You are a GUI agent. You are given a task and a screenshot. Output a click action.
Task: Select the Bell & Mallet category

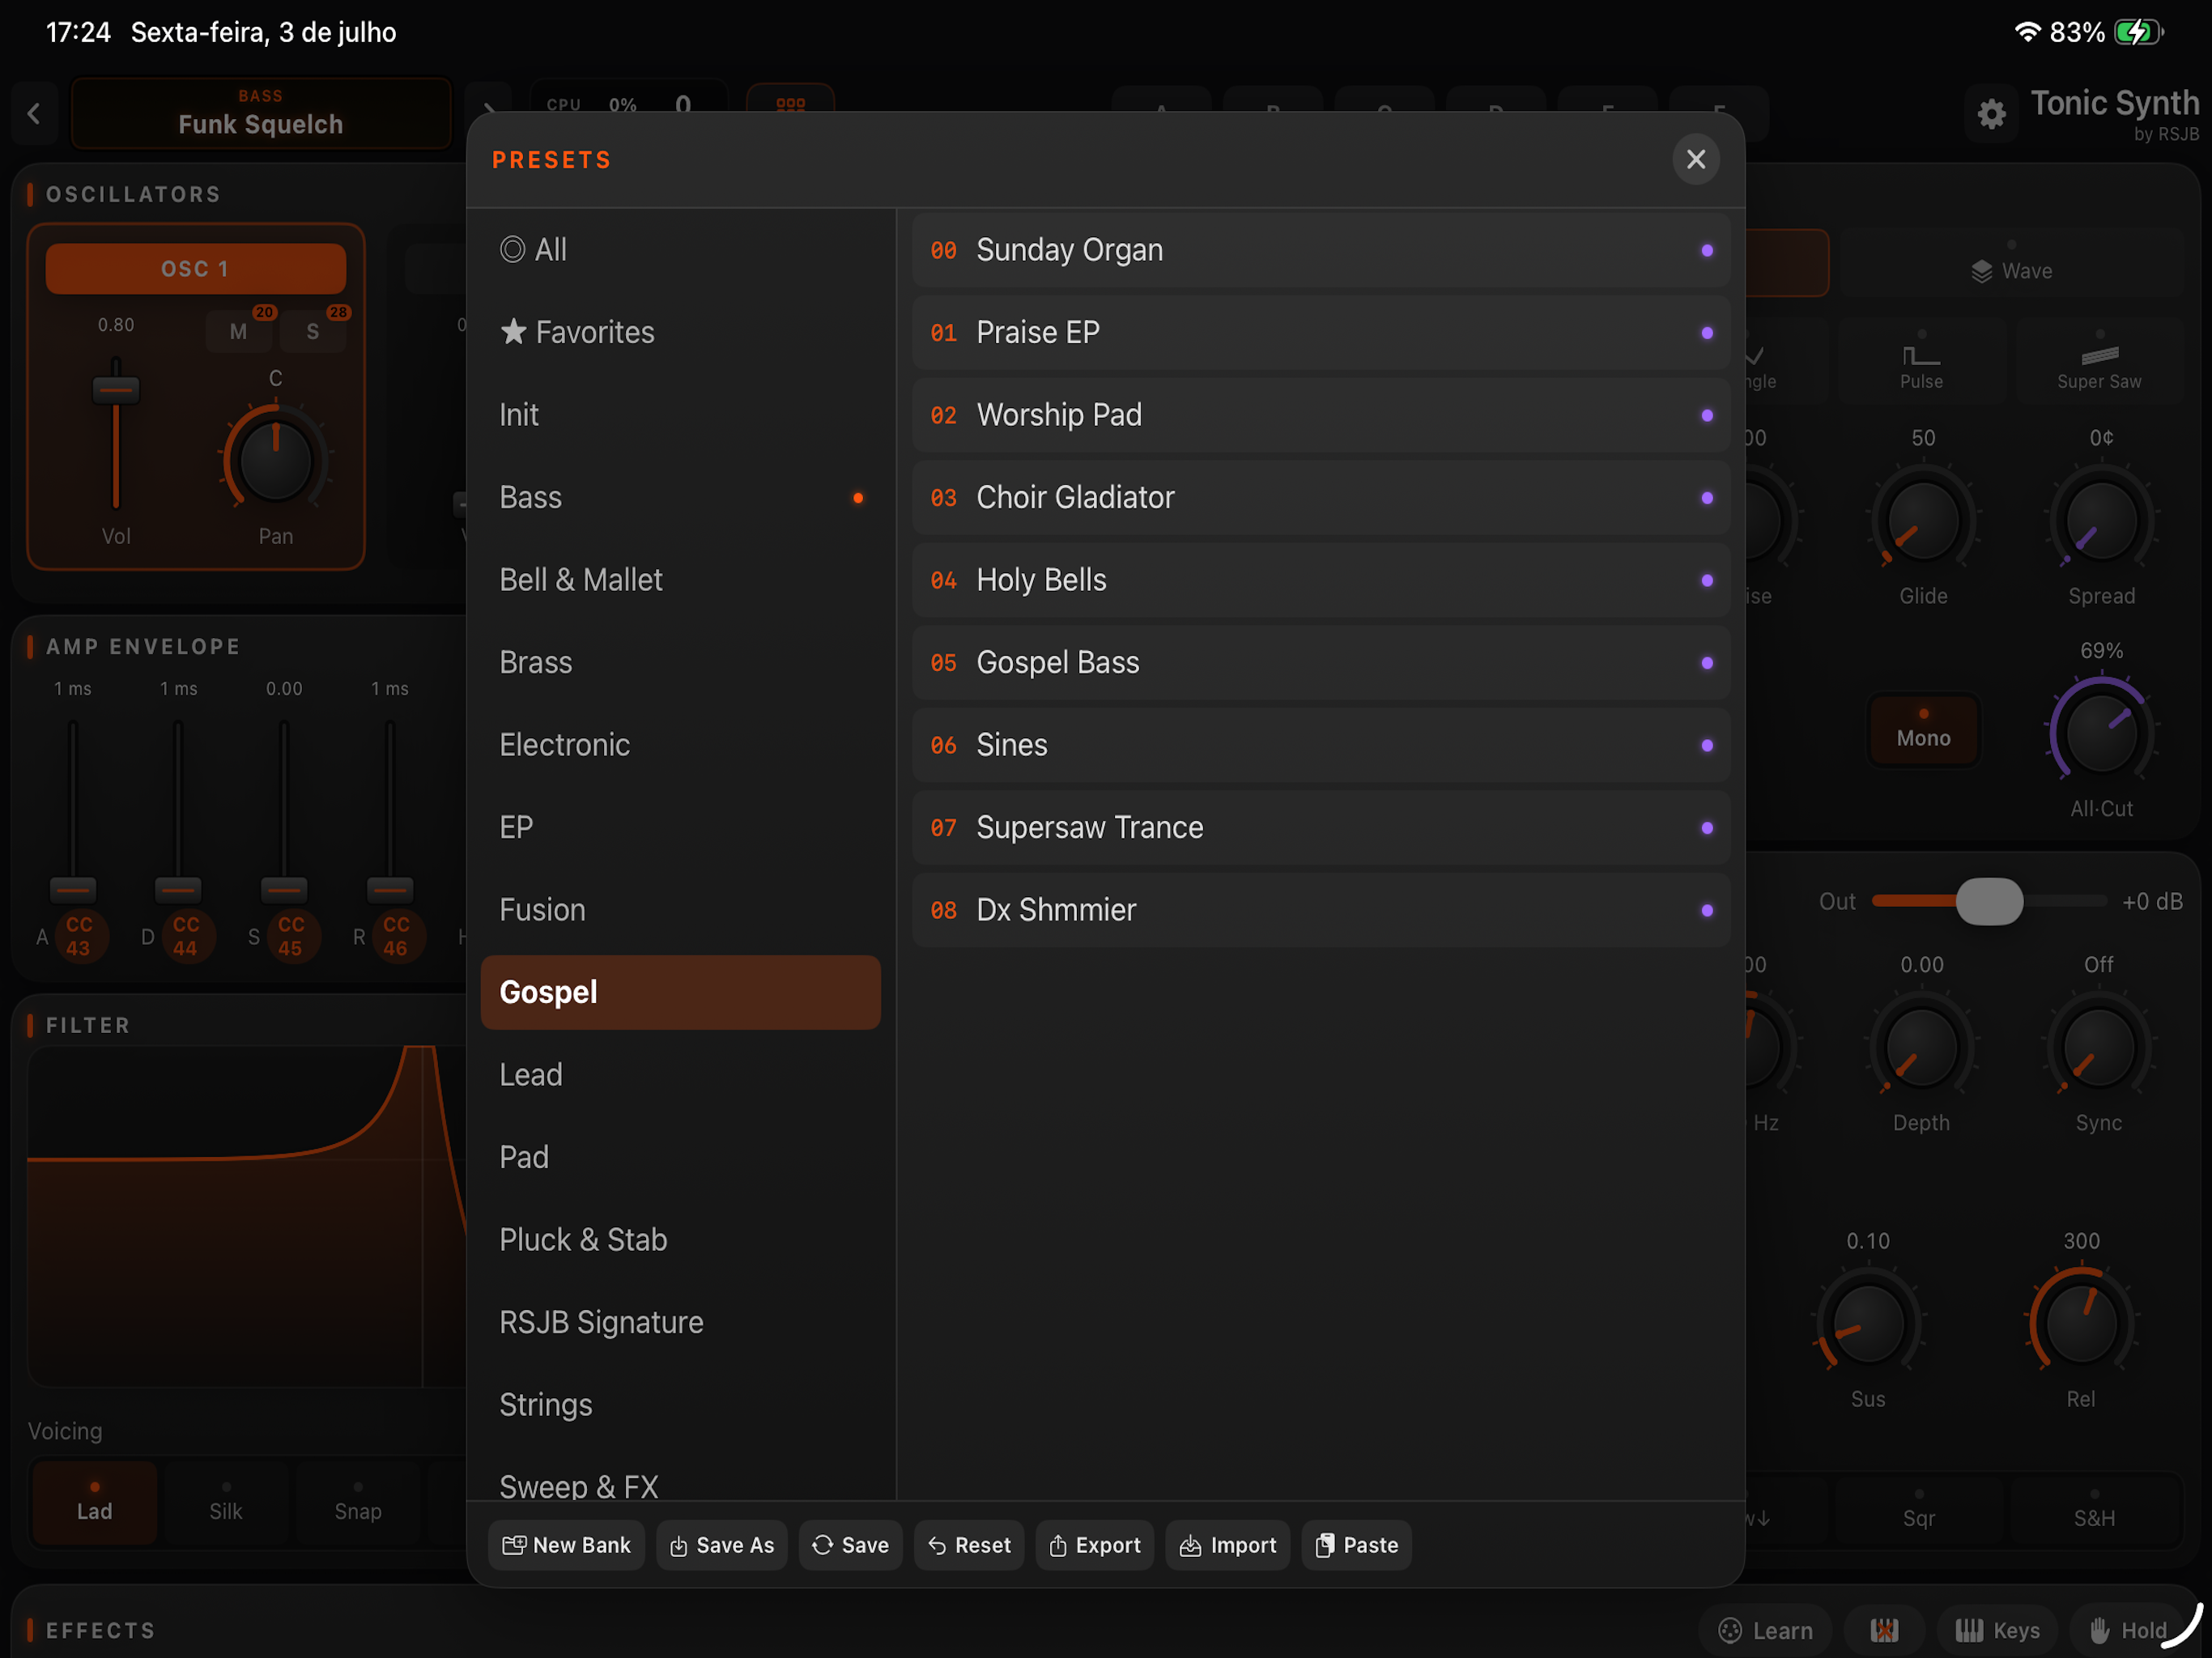pos(680,580)
